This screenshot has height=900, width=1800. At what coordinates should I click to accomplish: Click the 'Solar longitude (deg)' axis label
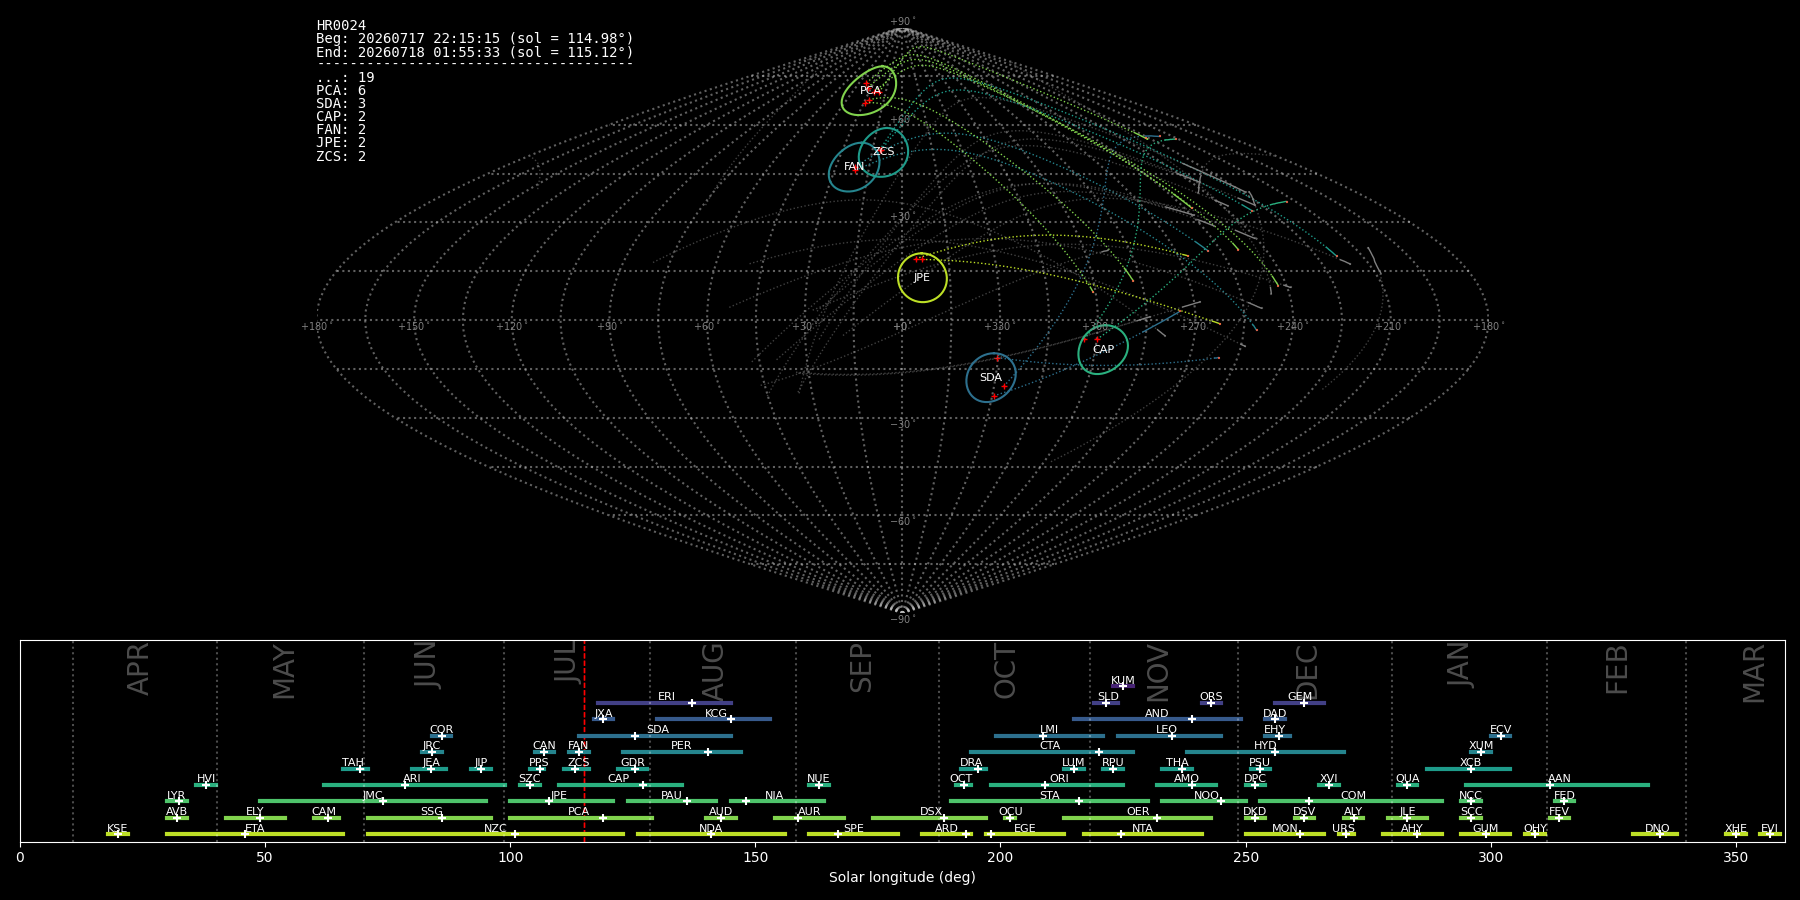click(902, 877)
